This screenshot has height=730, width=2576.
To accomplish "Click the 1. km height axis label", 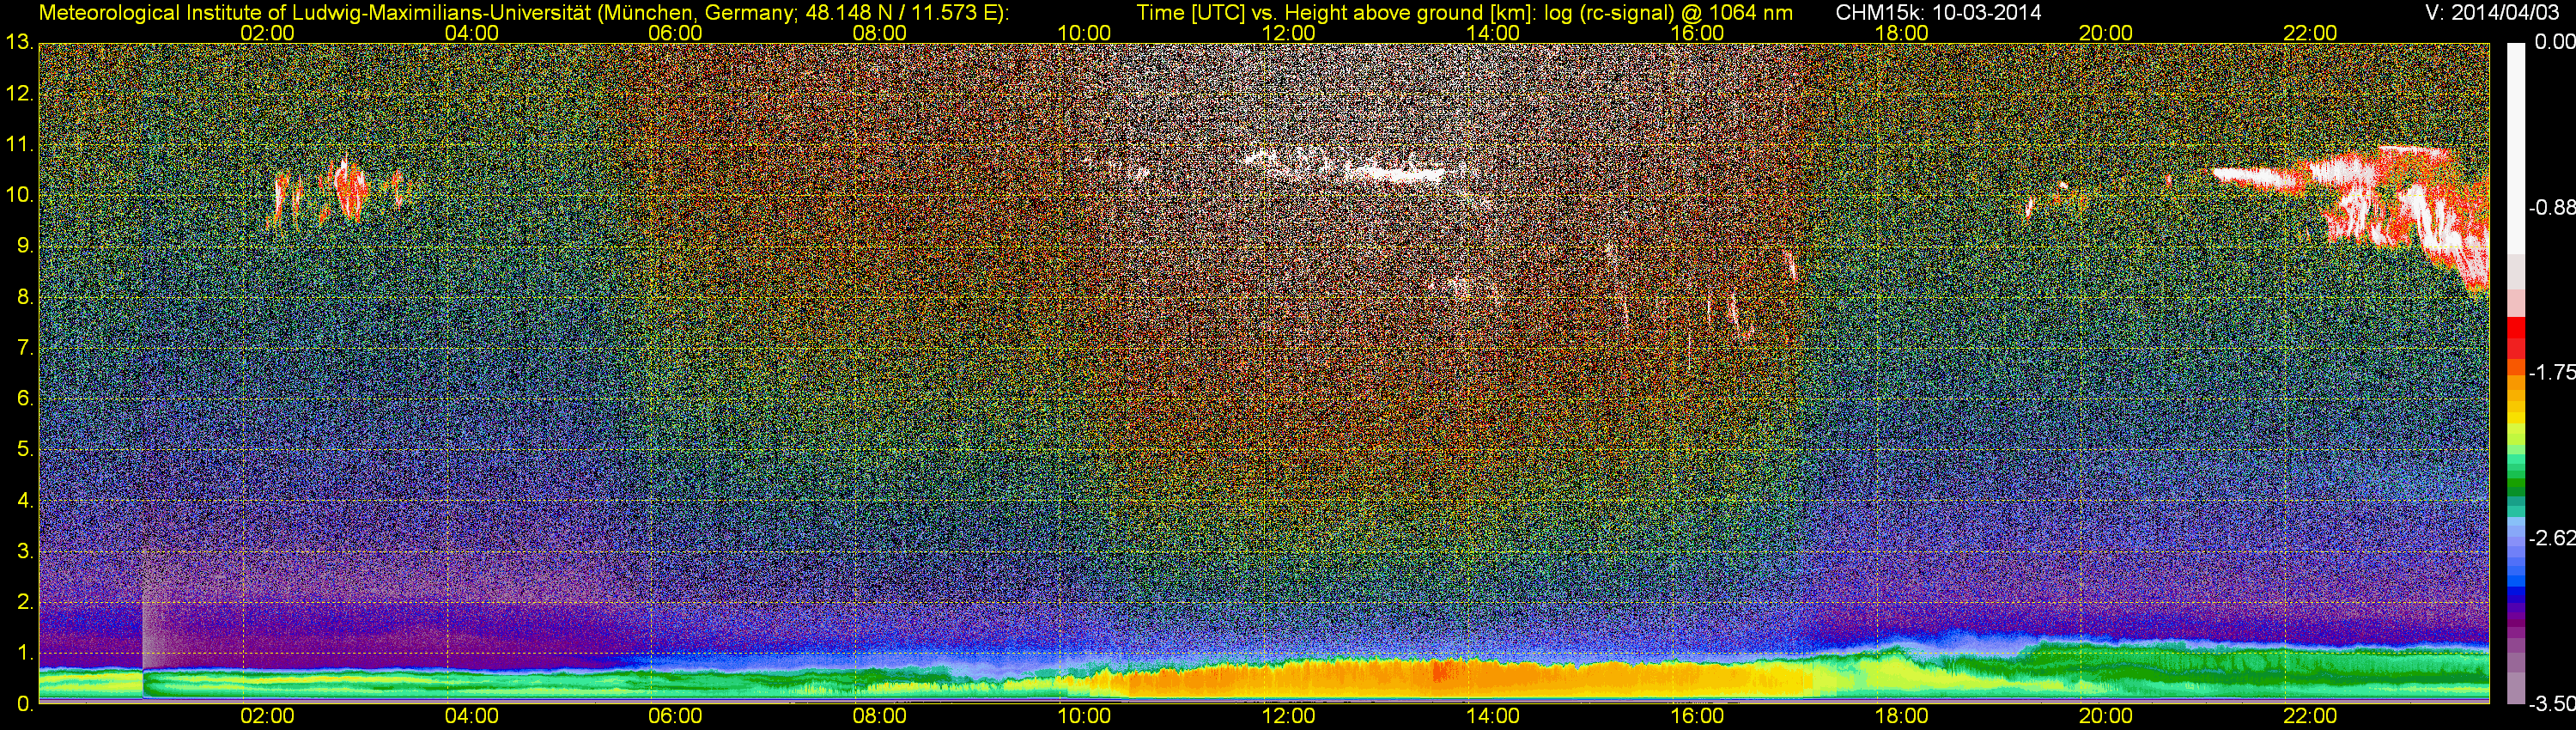I will click(25, 653).
